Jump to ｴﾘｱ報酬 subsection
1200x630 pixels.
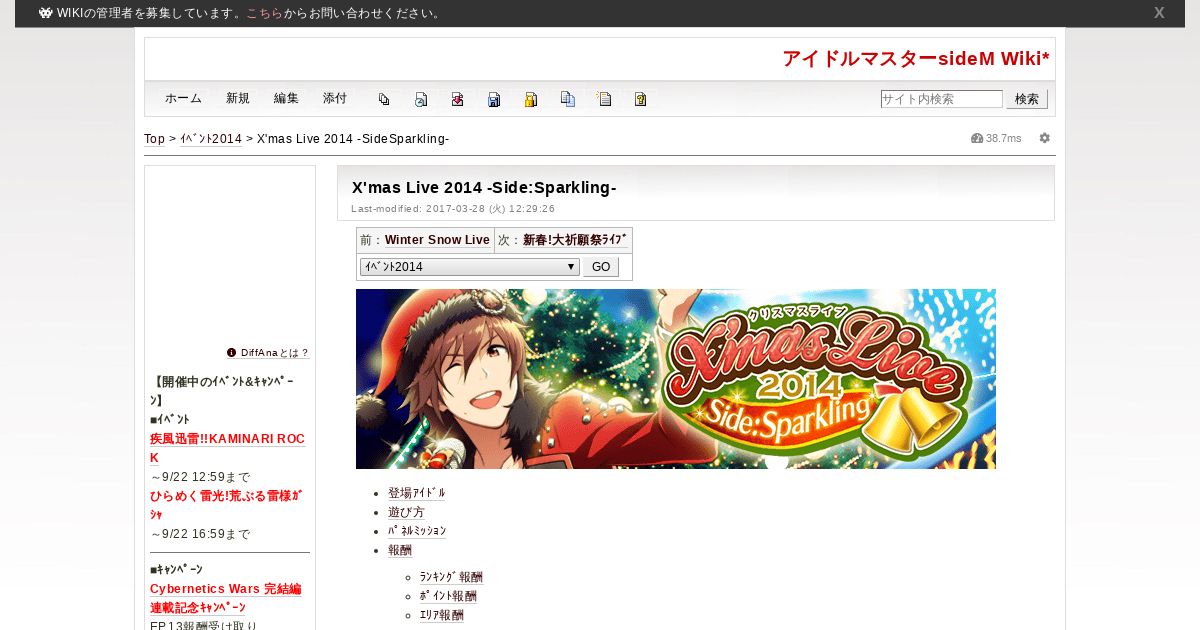[x=441, y=615]
